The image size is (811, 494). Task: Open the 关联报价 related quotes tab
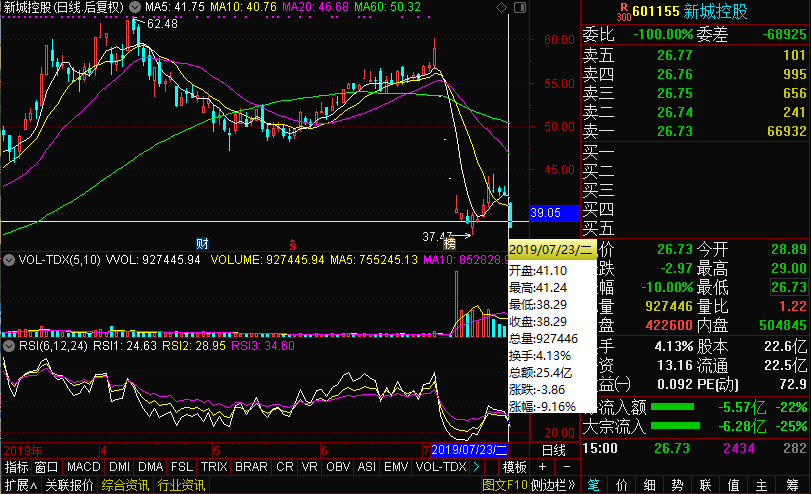click(x=68, y=485)
